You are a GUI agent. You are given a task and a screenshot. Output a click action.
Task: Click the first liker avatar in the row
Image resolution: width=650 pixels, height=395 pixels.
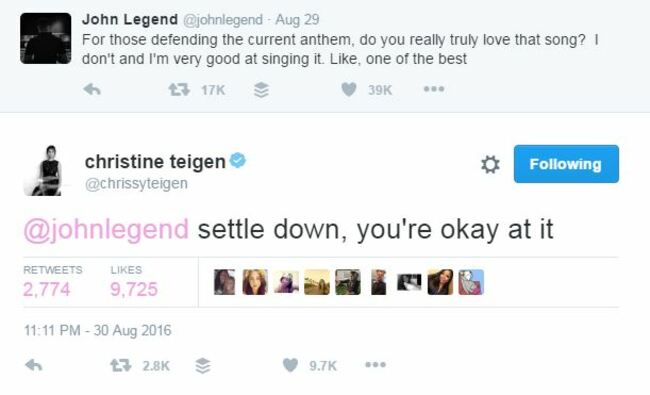click(224, 282)
